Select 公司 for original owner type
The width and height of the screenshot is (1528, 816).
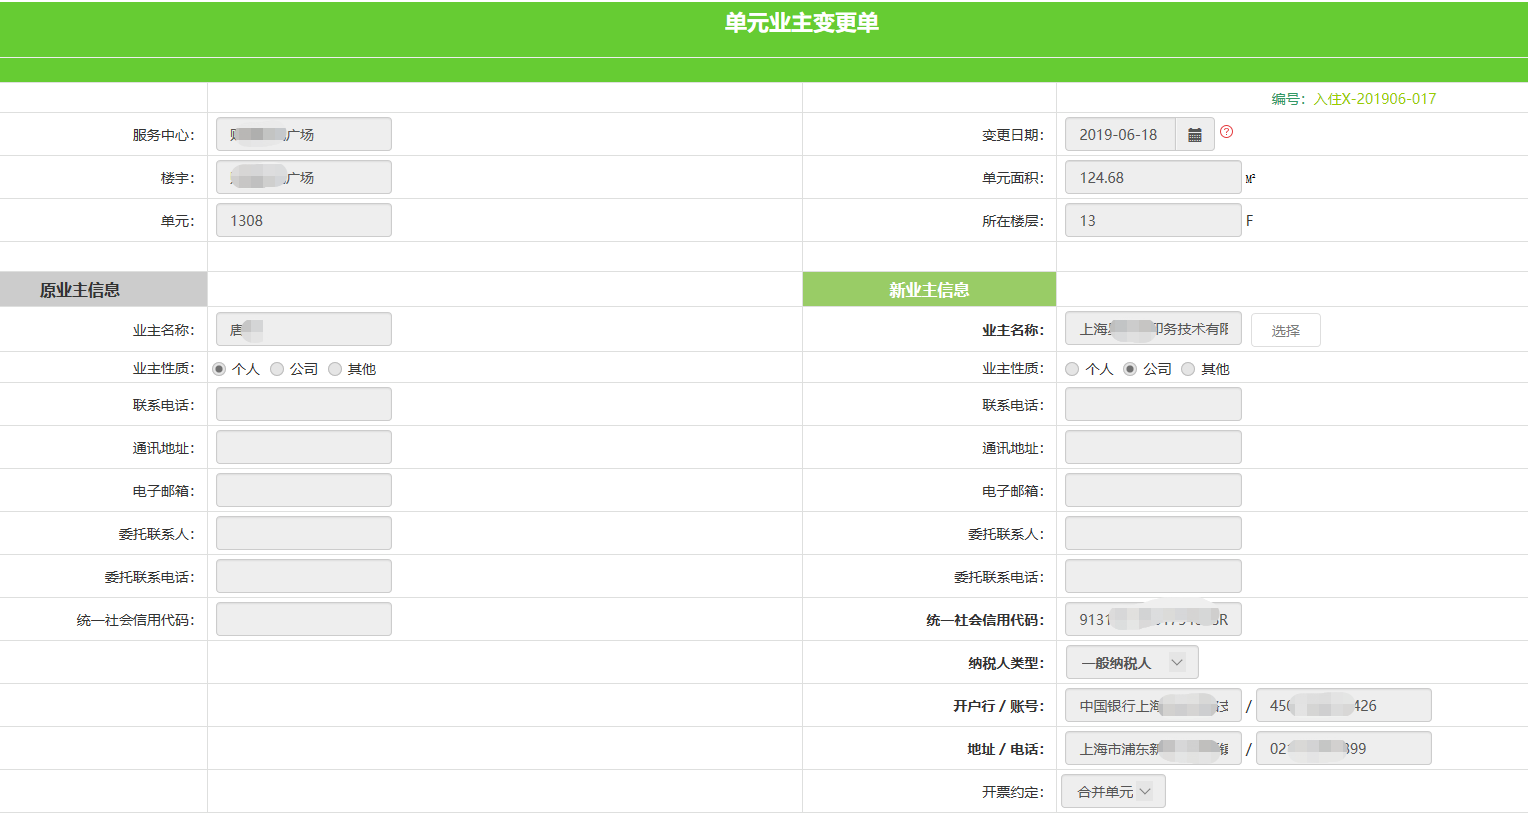tap(278, 369)
